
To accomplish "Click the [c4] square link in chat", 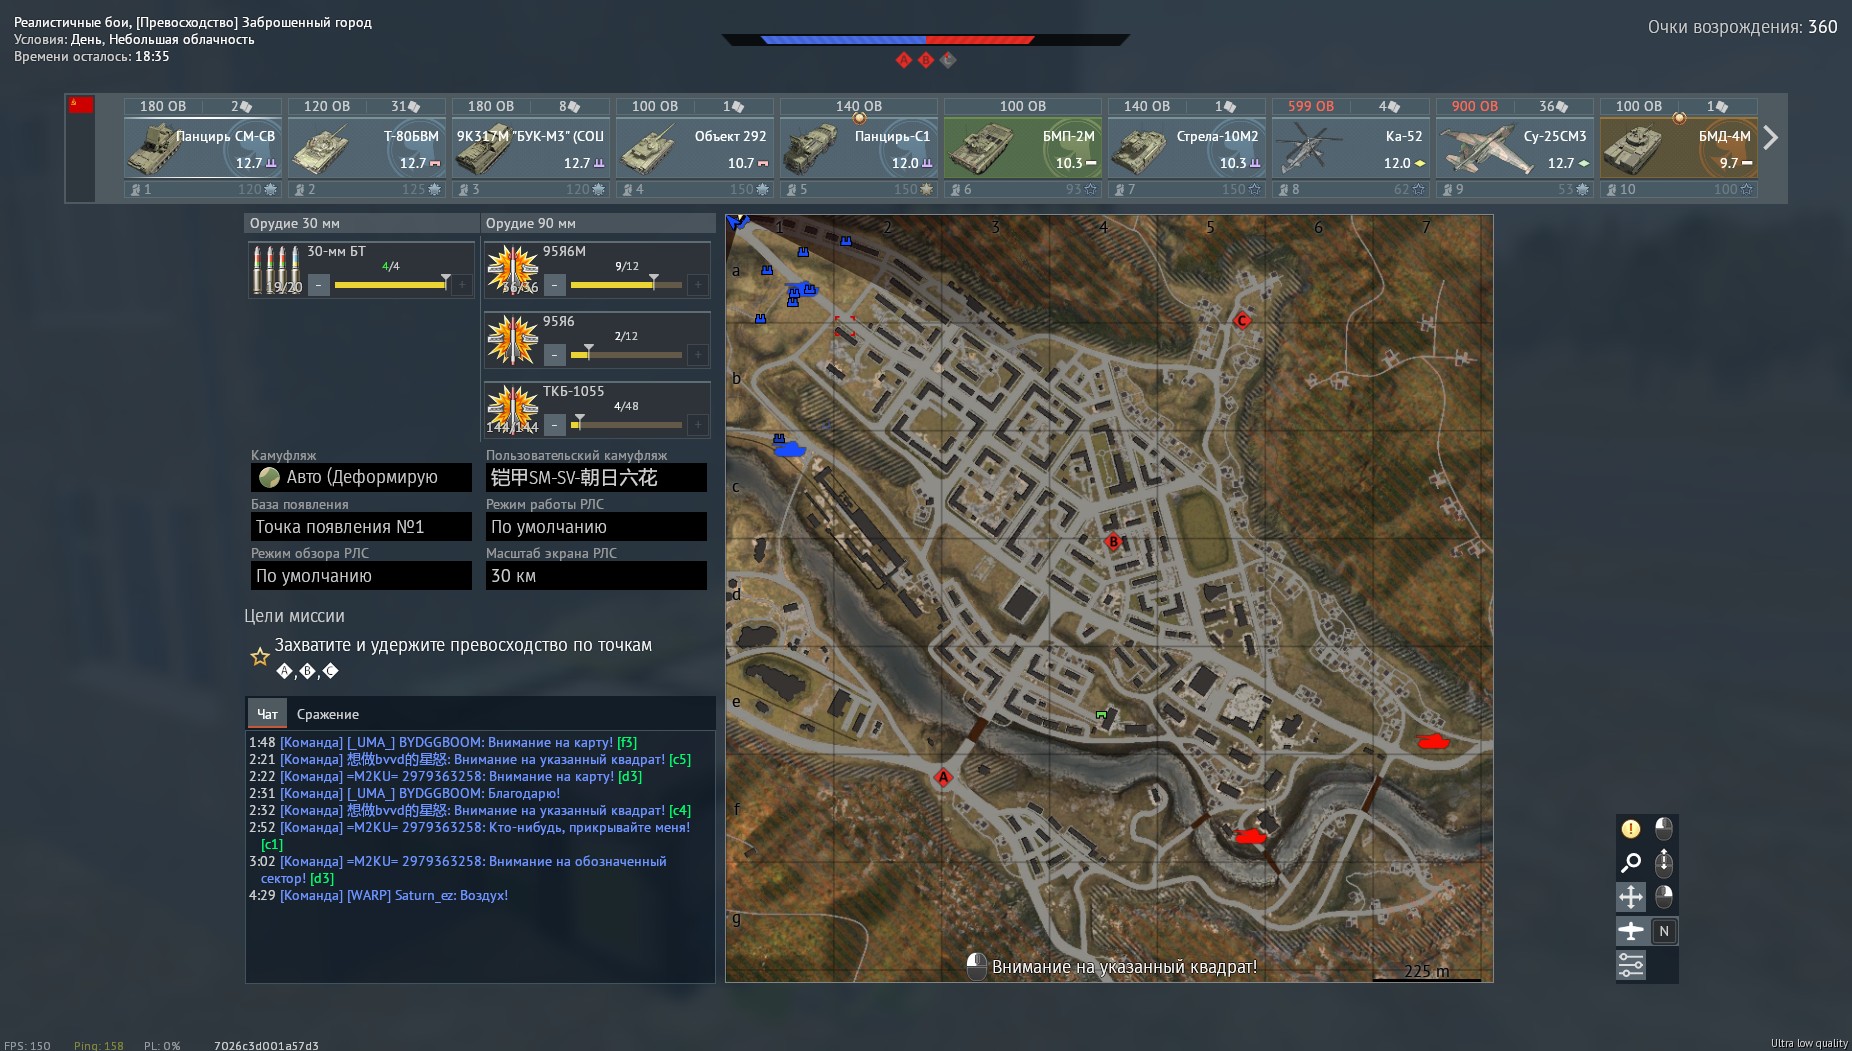I will 680,810.
